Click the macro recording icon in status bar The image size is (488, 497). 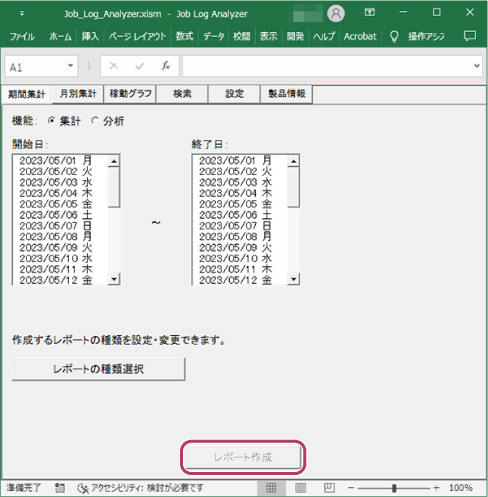[x=60, y=488]
